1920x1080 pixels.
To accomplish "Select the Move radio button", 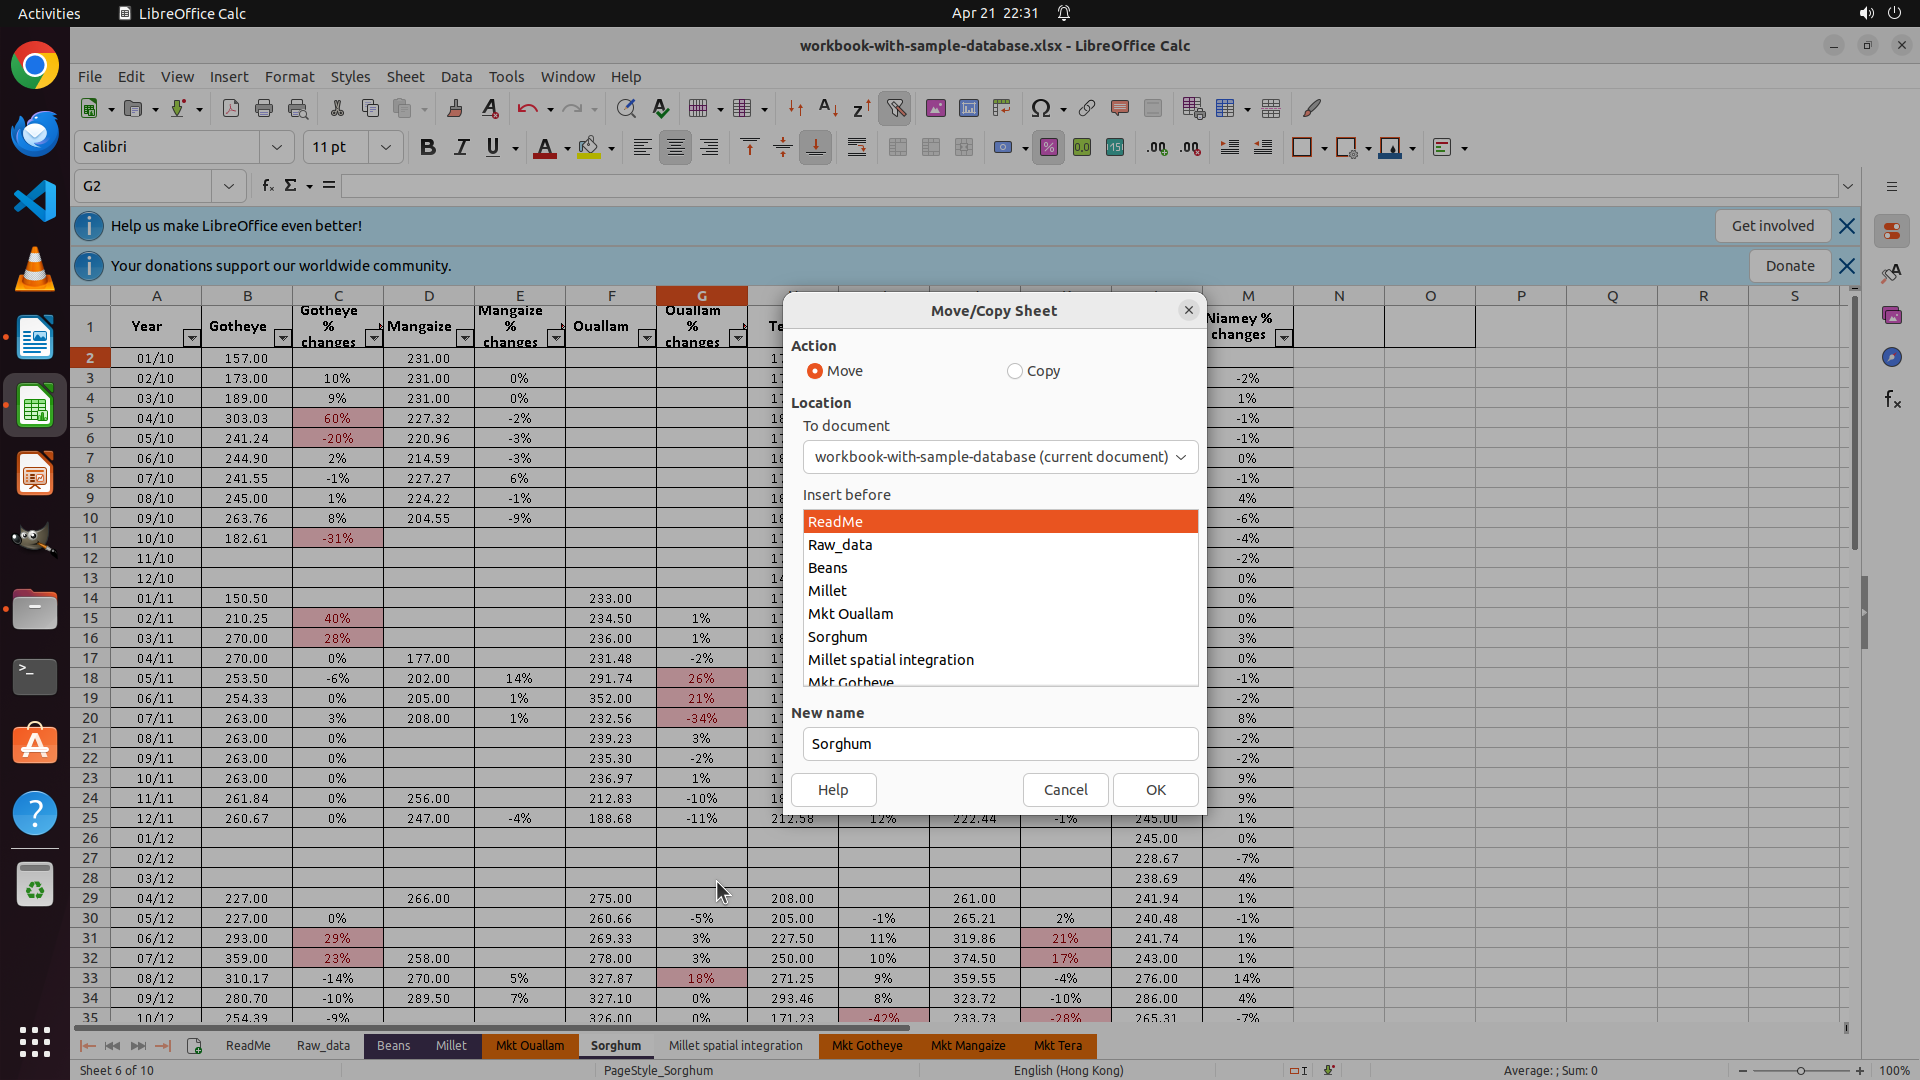I will [815, 371].
